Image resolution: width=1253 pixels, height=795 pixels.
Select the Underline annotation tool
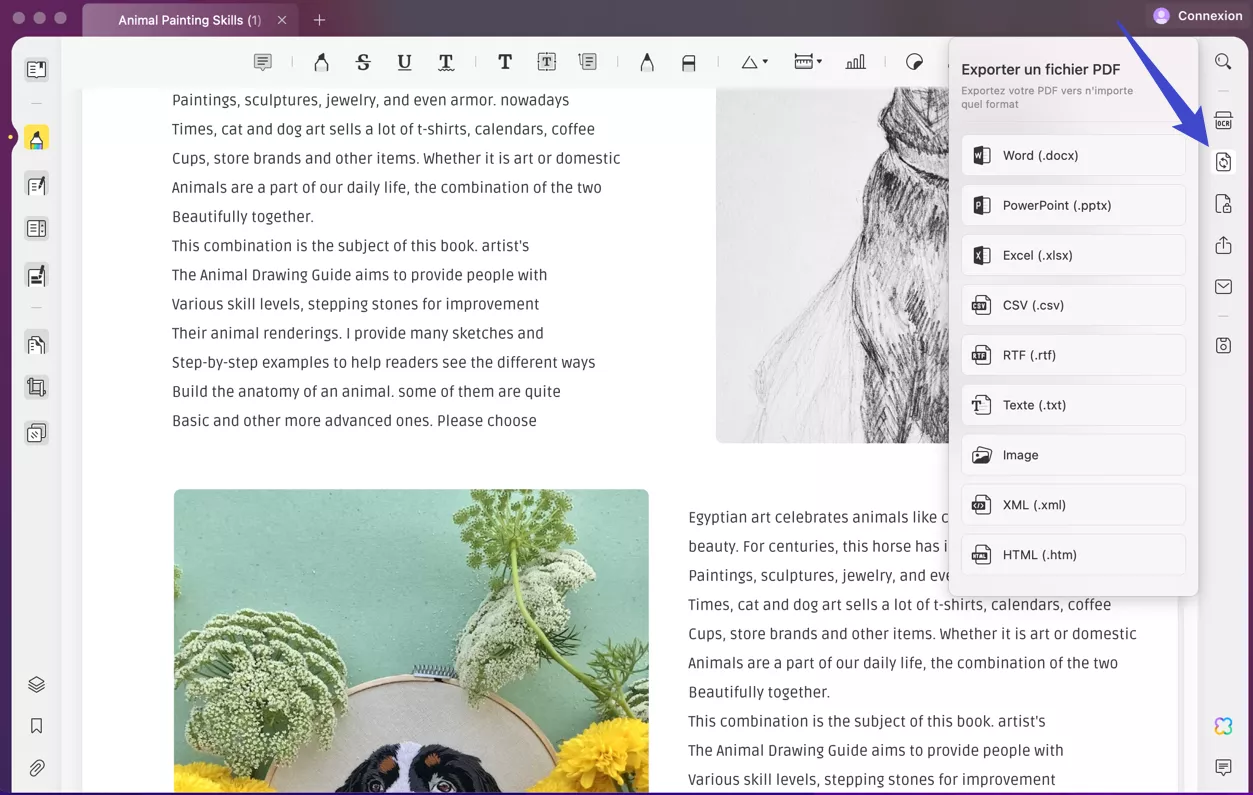(x=404, y=62)
